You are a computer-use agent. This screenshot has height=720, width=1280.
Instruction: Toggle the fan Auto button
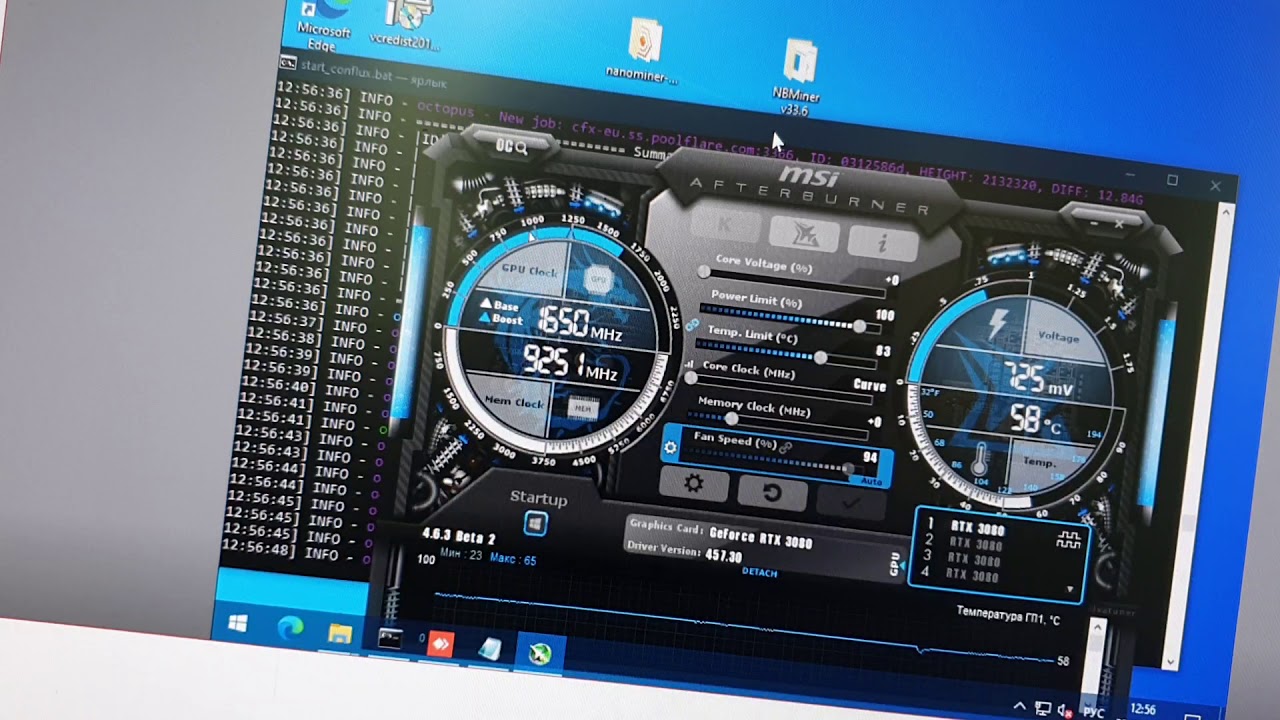[x=871, y=481]
